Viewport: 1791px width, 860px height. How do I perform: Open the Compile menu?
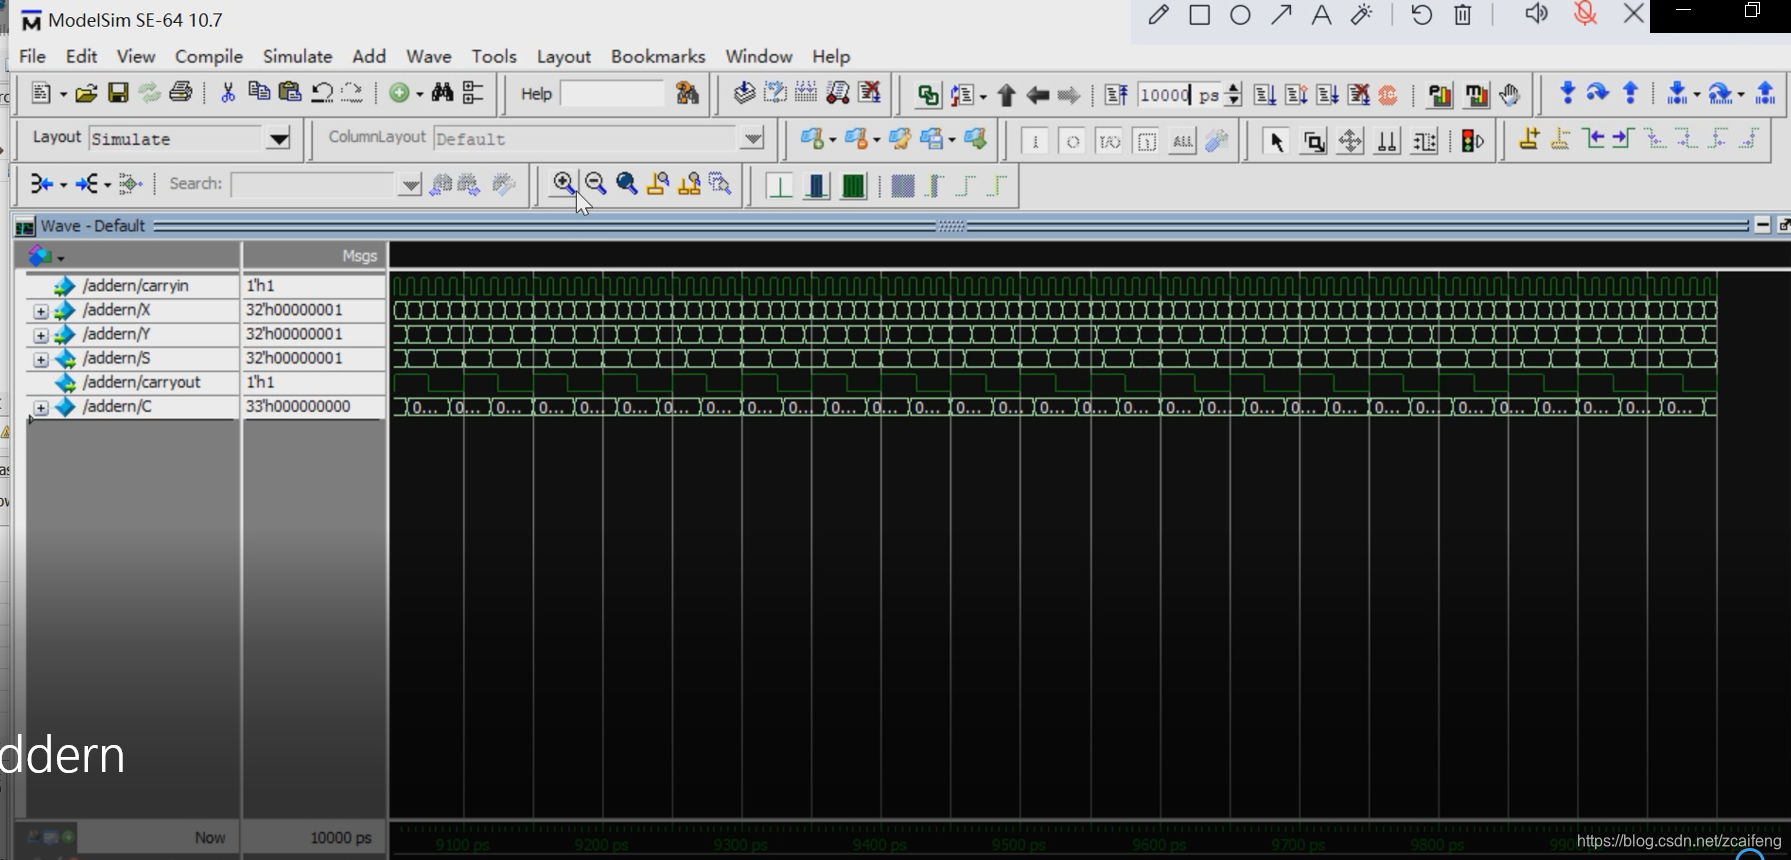click(209, 56)
